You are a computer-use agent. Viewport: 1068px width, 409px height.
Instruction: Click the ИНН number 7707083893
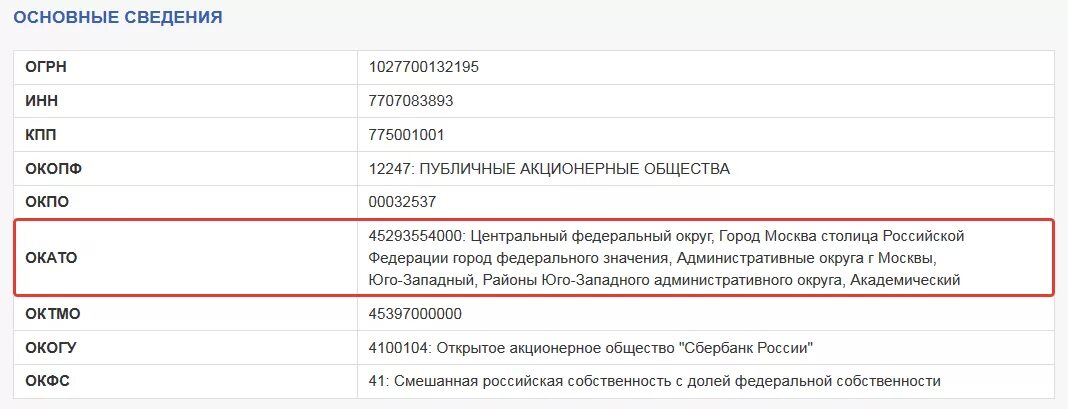(411, 101)
